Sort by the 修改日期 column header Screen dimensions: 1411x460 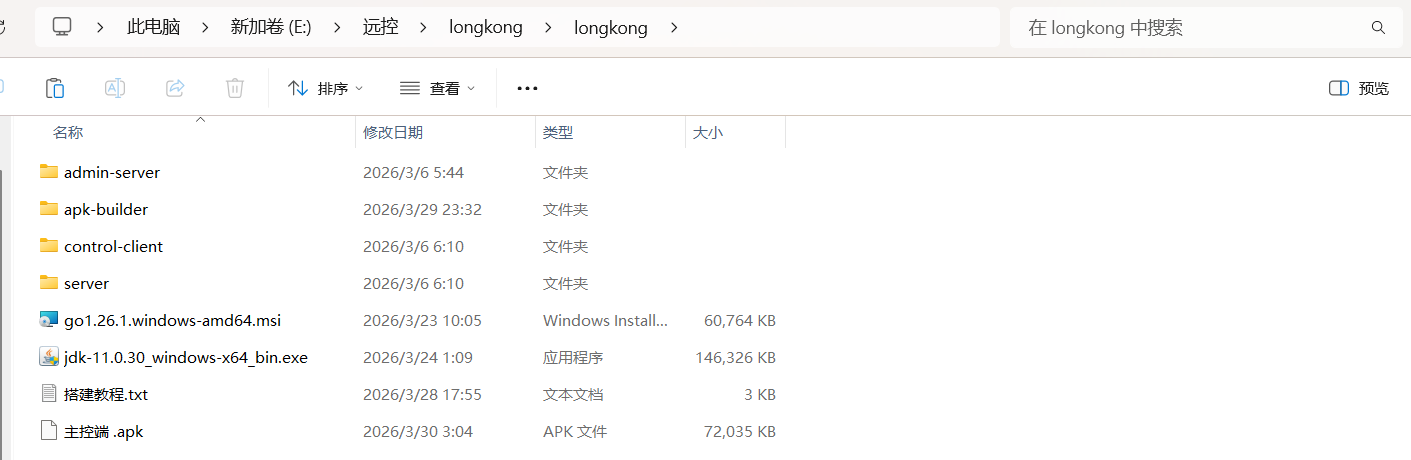393,132
